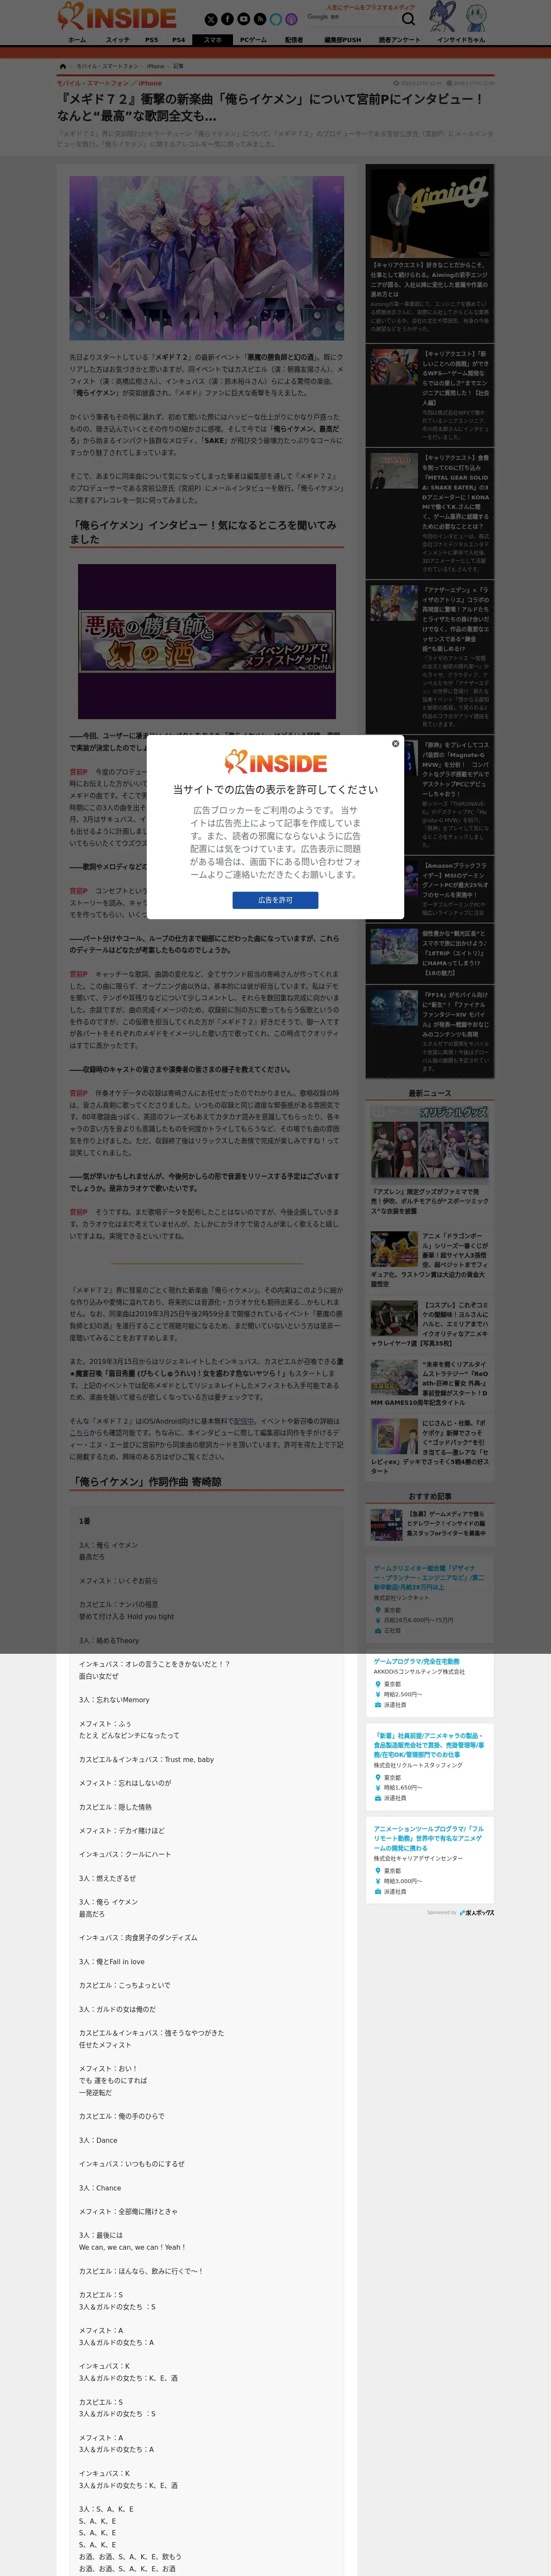Screen dimensions: 551x2576
Task: Open METAL GEAR SOLID Δ sidebar article
Action: [x=430, y=512]
